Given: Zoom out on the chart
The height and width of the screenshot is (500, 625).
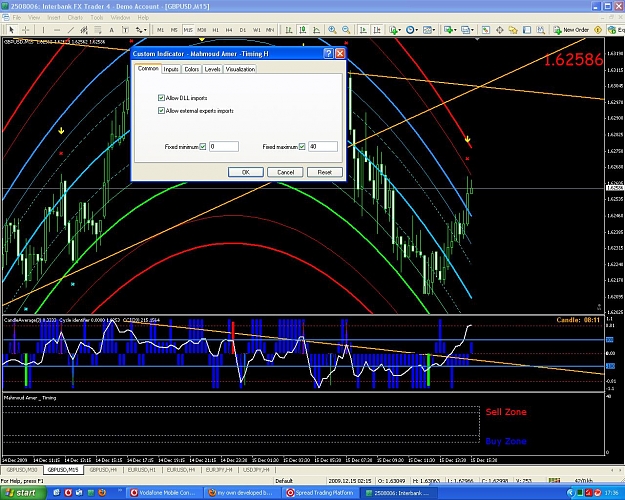Looking at the screenshot, I should point(346,30).
